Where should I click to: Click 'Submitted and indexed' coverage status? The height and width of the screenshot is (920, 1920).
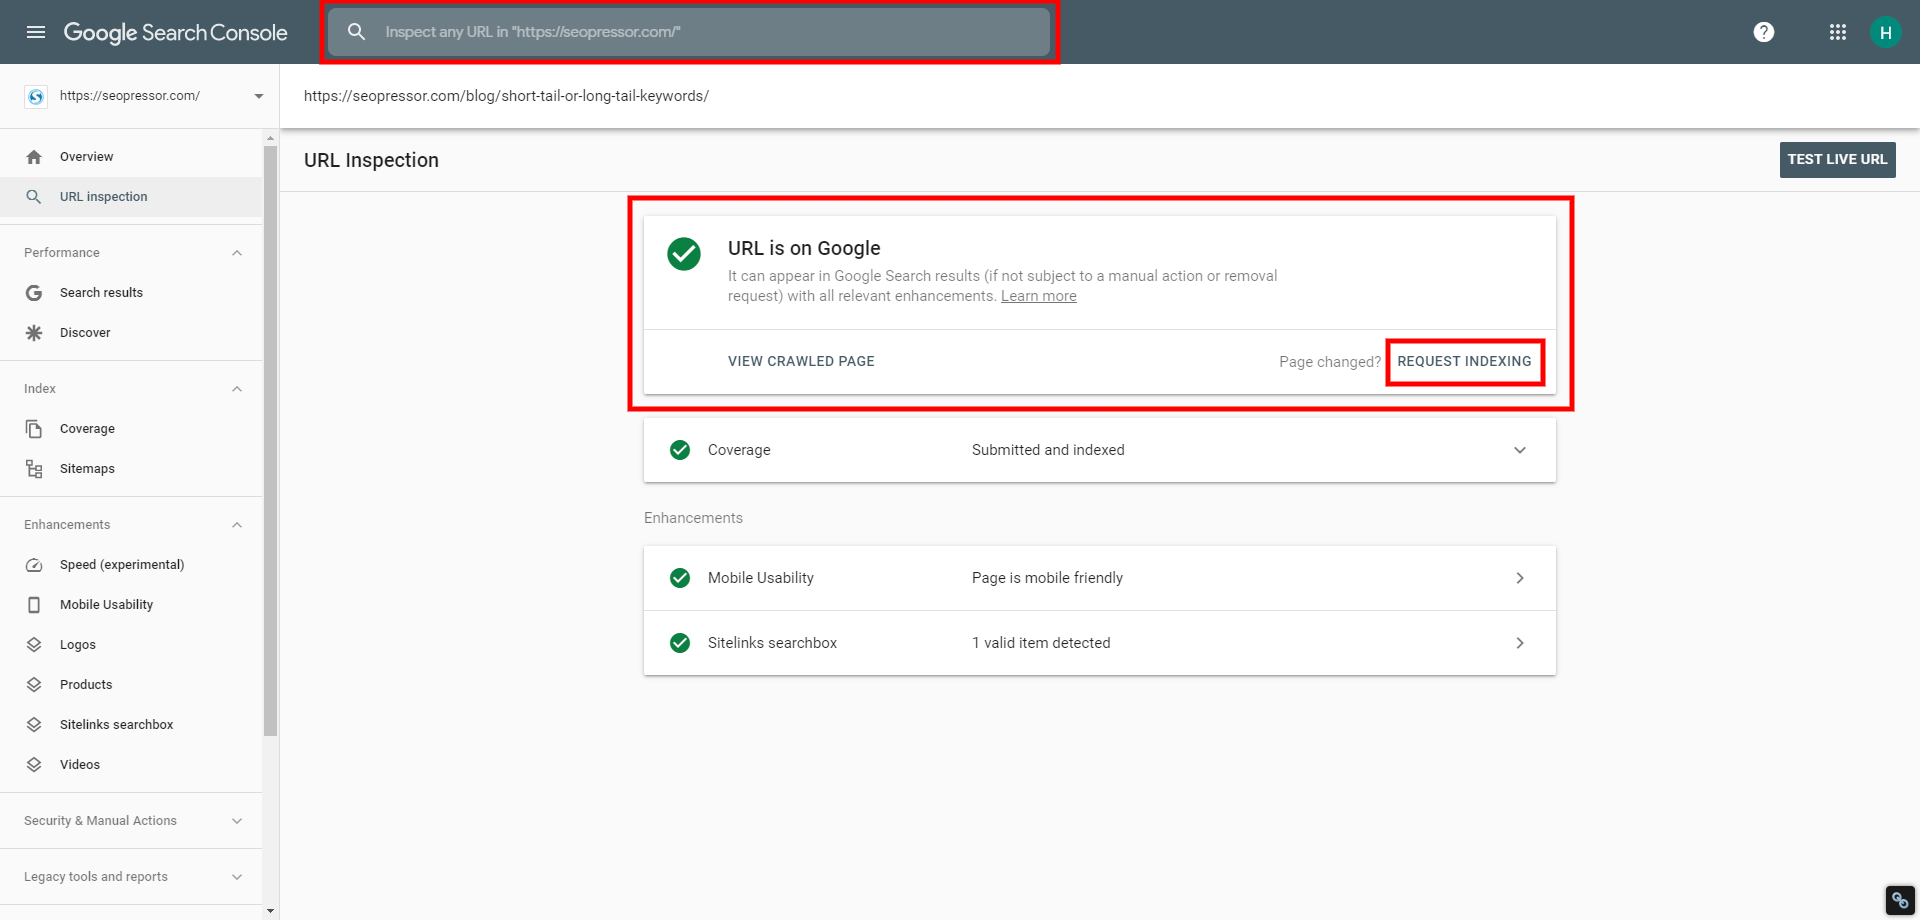tap(1048, 450)
